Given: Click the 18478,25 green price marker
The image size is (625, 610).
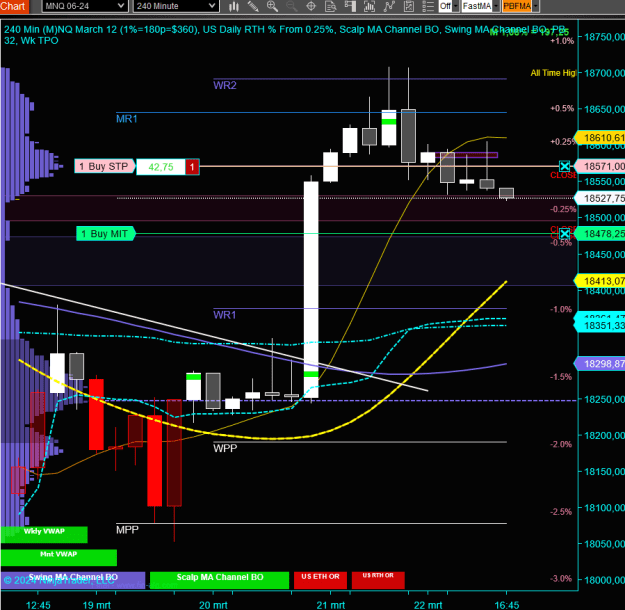Looking at the screenshot, I should 600,234.
